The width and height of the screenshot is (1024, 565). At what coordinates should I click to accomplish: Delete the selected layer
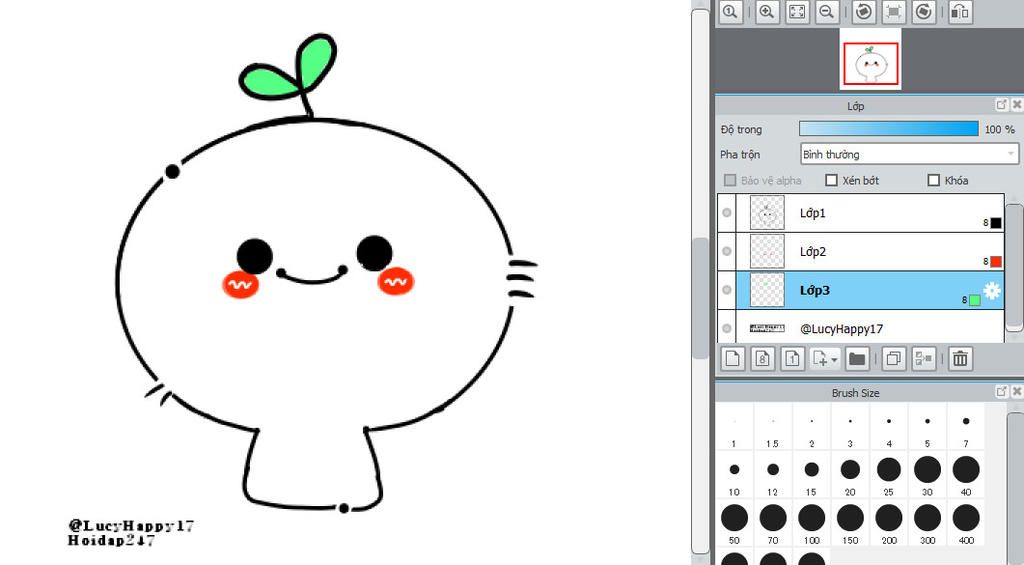pos(960,358)
